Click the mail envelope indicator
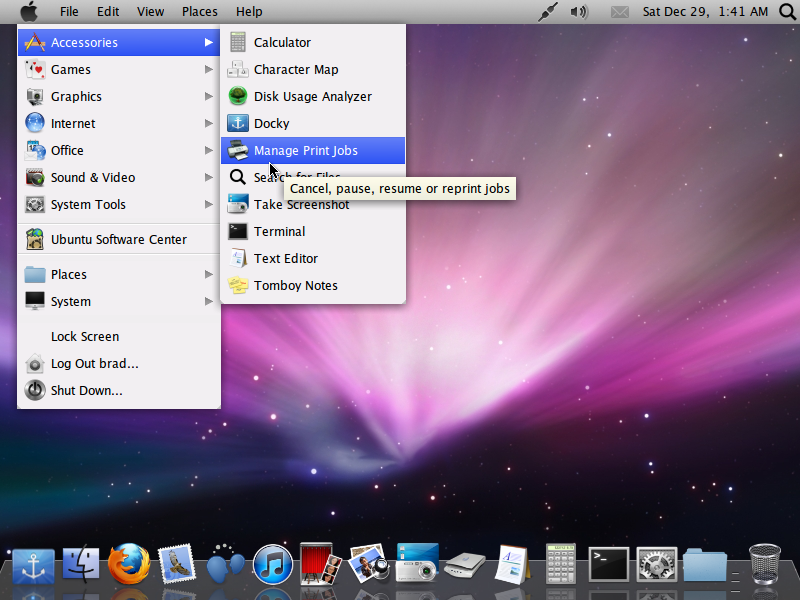 point(619,11)
